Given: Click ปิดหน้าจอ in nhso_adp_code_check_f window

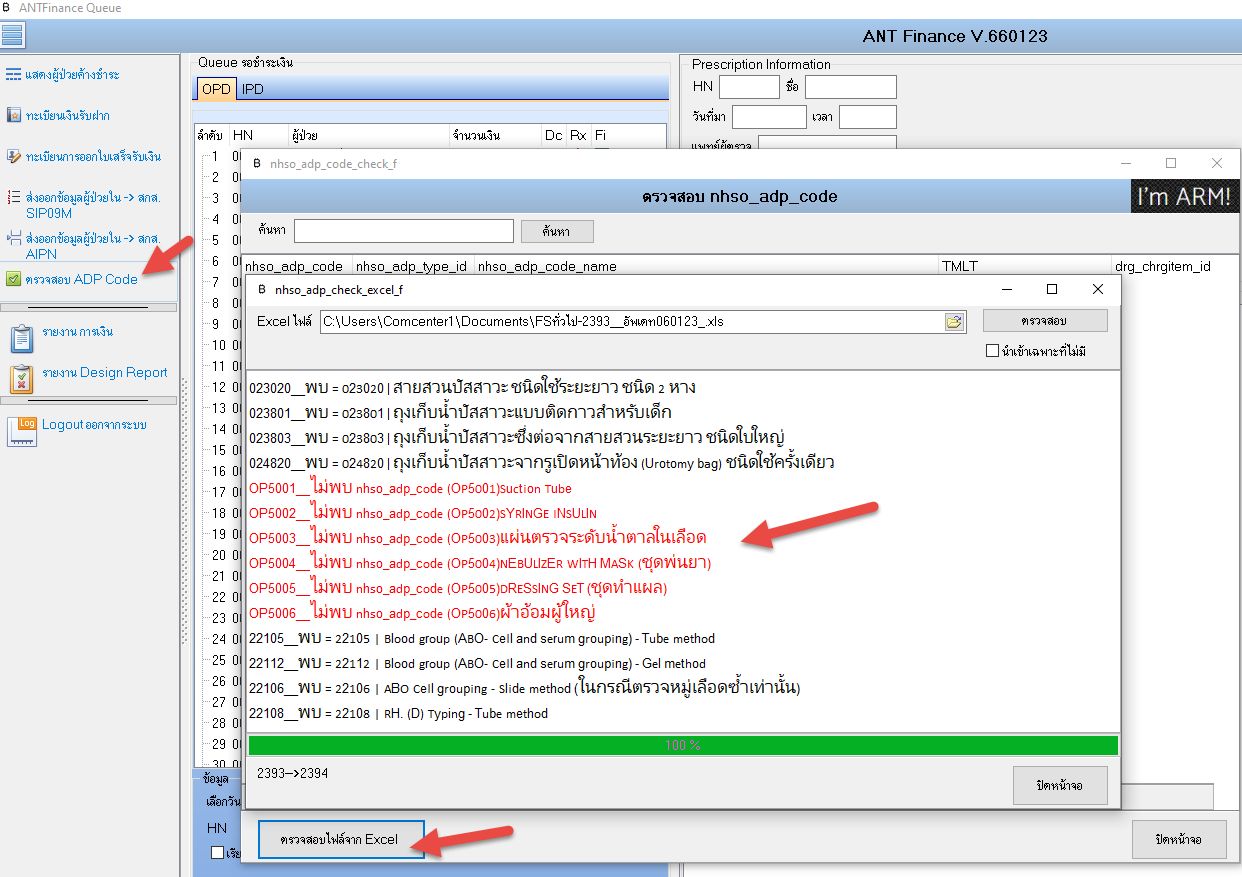Looking at the screenshot, I should coord(1179,839).
